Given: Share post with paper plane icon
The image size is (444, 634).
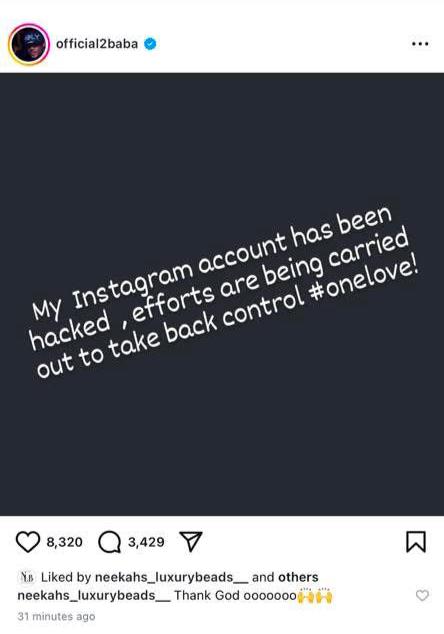Looking at the screenshot, I should point(190,541).
